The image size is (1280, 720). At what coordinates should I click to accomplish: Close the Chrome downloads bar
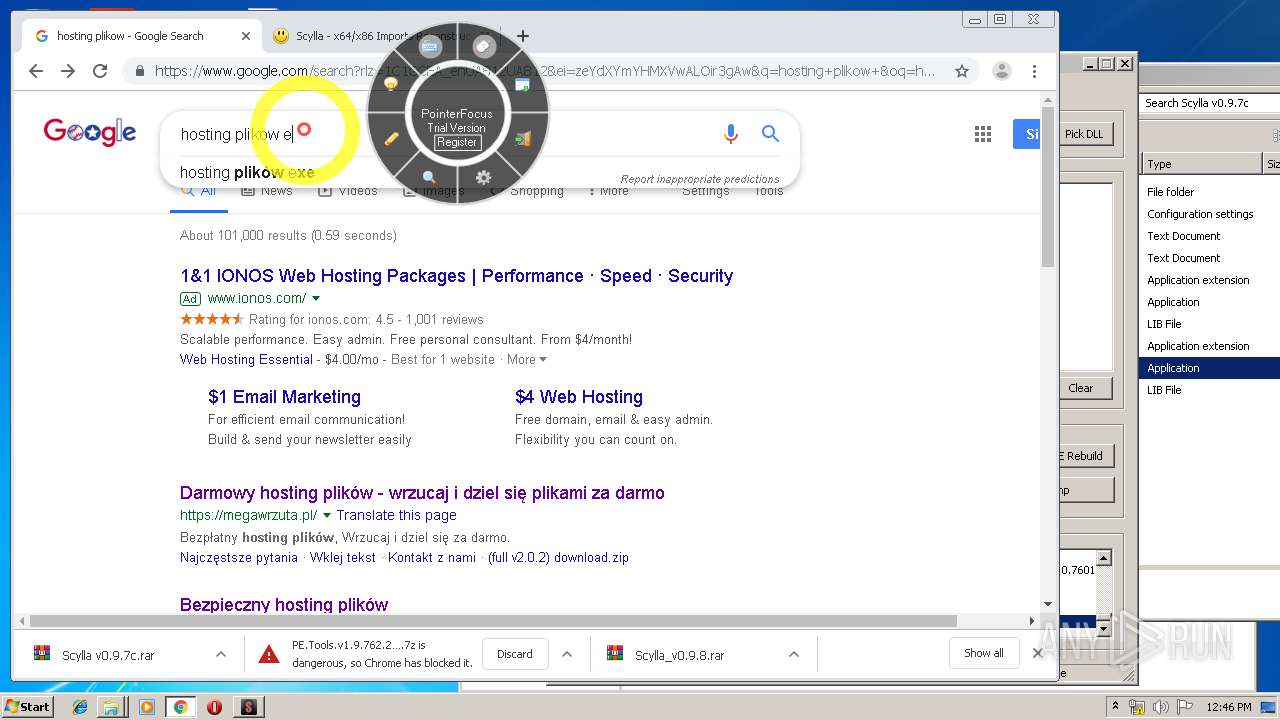1037,653
